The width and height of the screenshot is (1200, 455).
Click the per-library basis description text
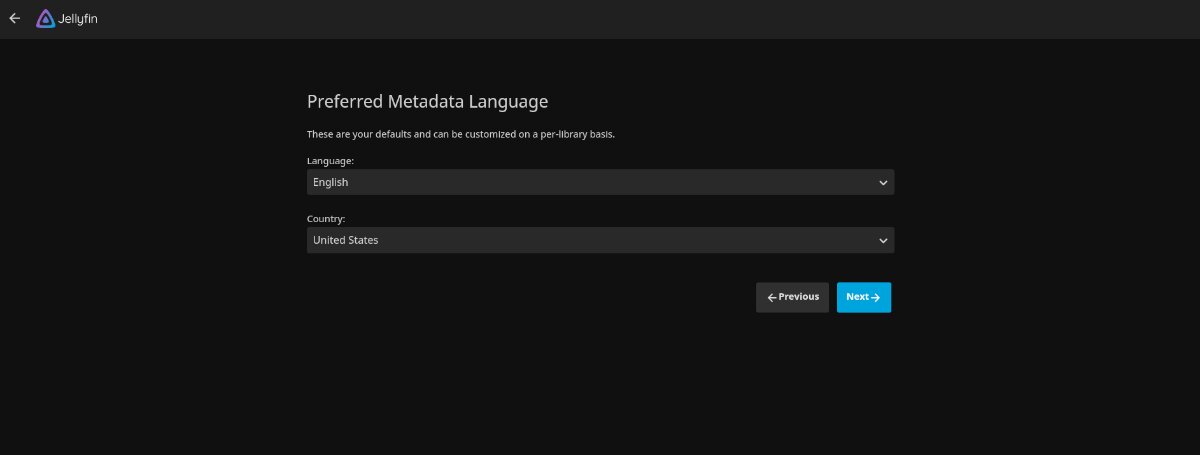tap(460, 134)
